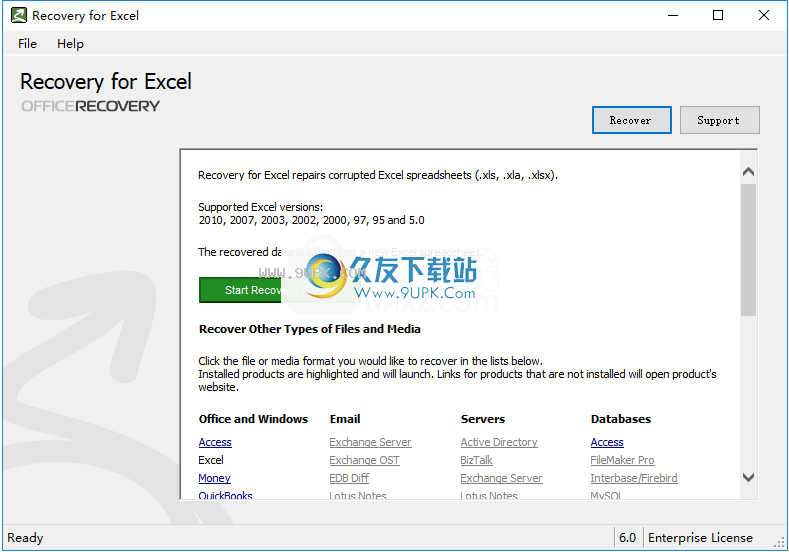The image size is (789, 552).
Task: Click the Recovery for Excel title bar icon
Action: tap(19, 15)
